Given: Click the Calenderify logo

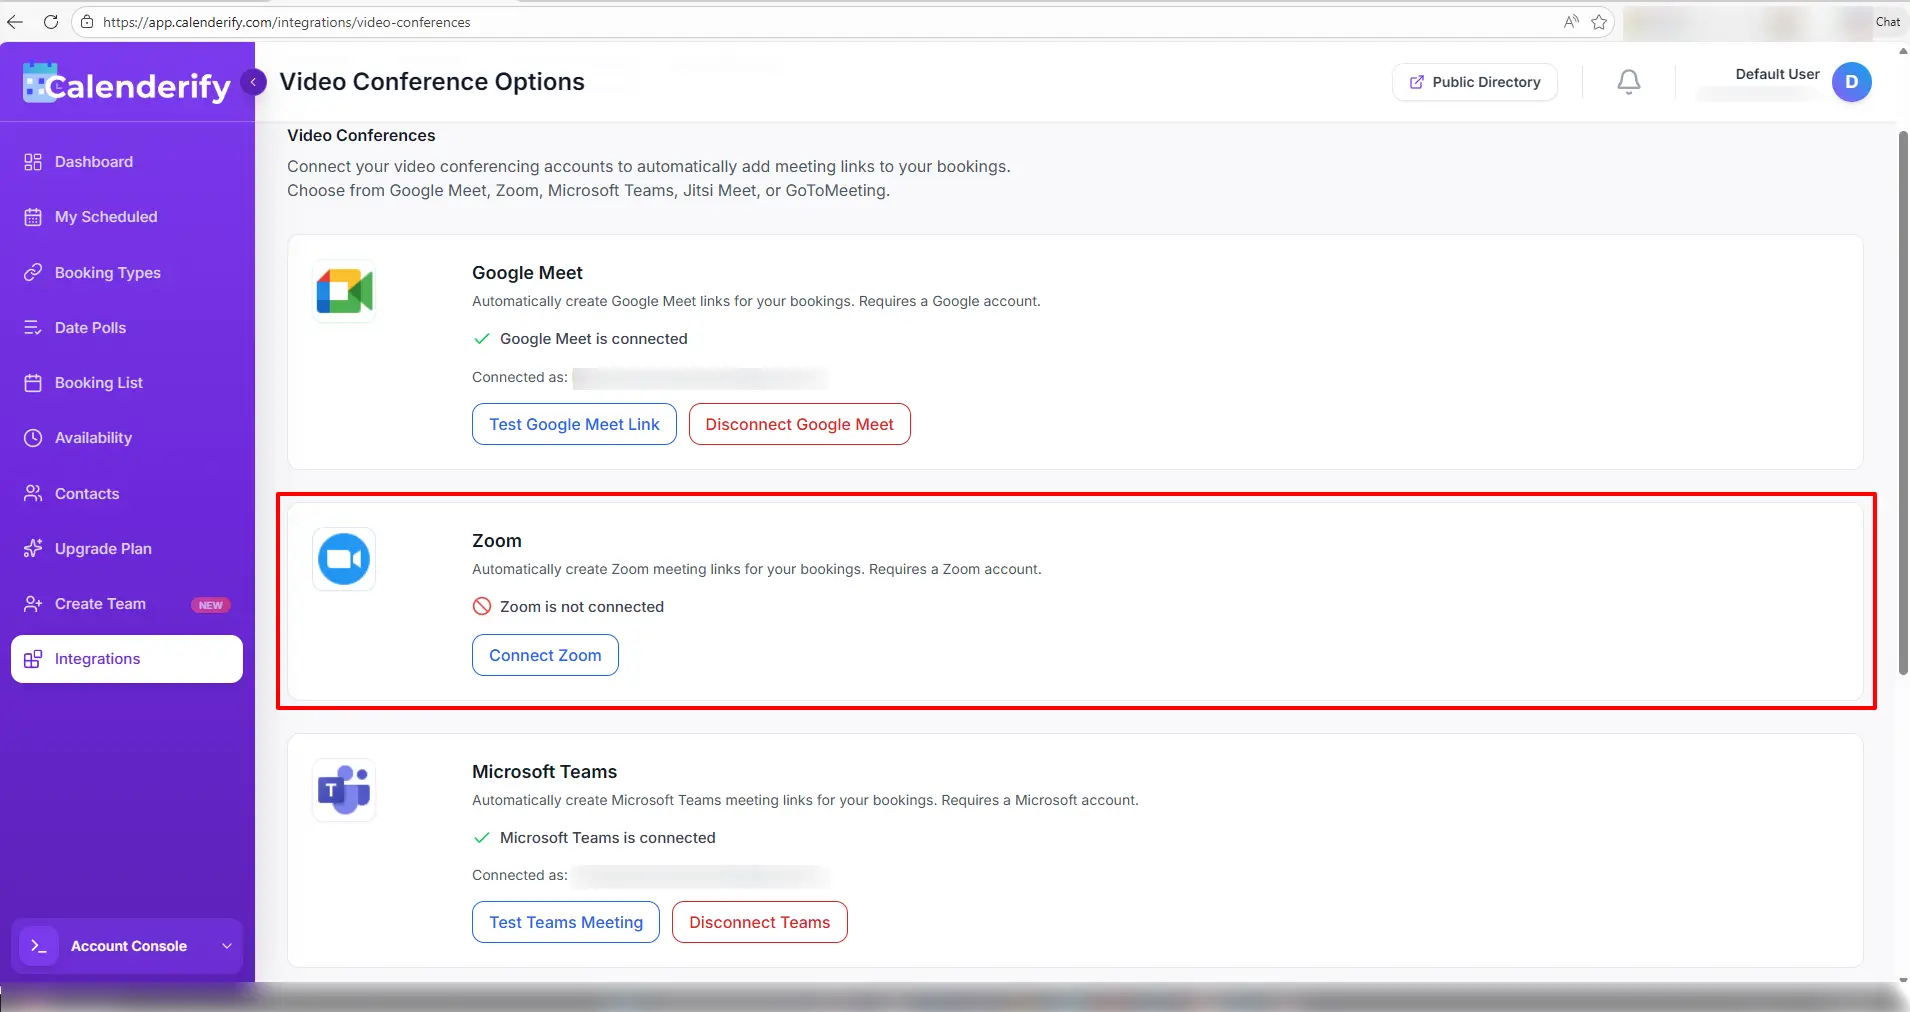Looking at the screenshot, I should click(124, 82).
